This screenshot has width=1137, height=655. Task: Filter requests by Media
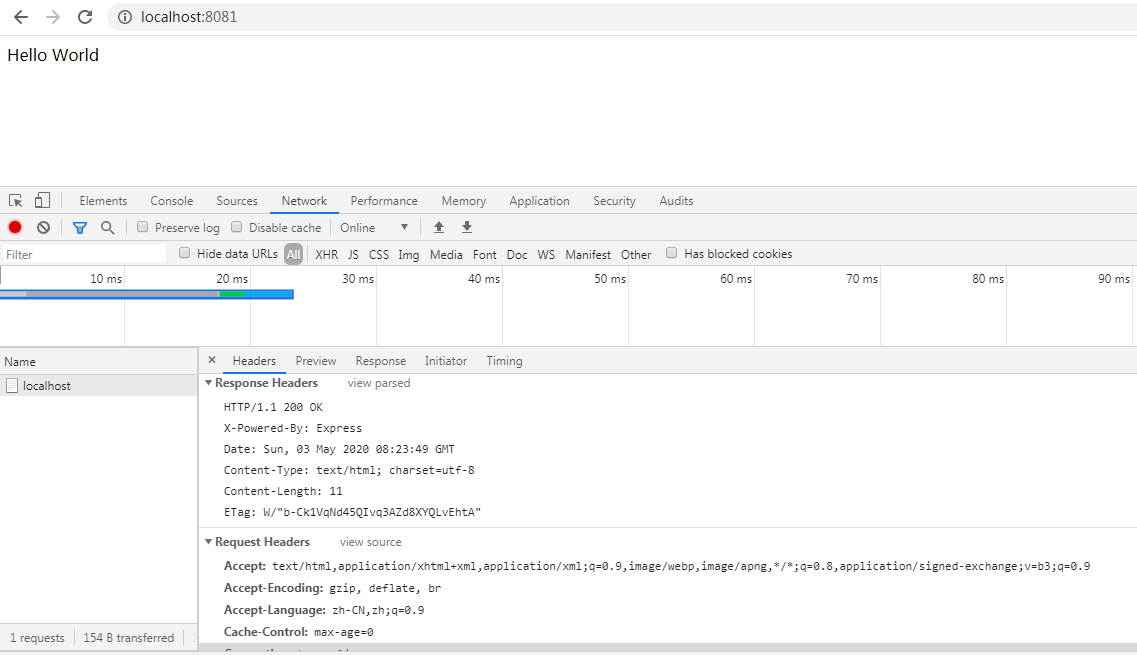click(446, 255)
